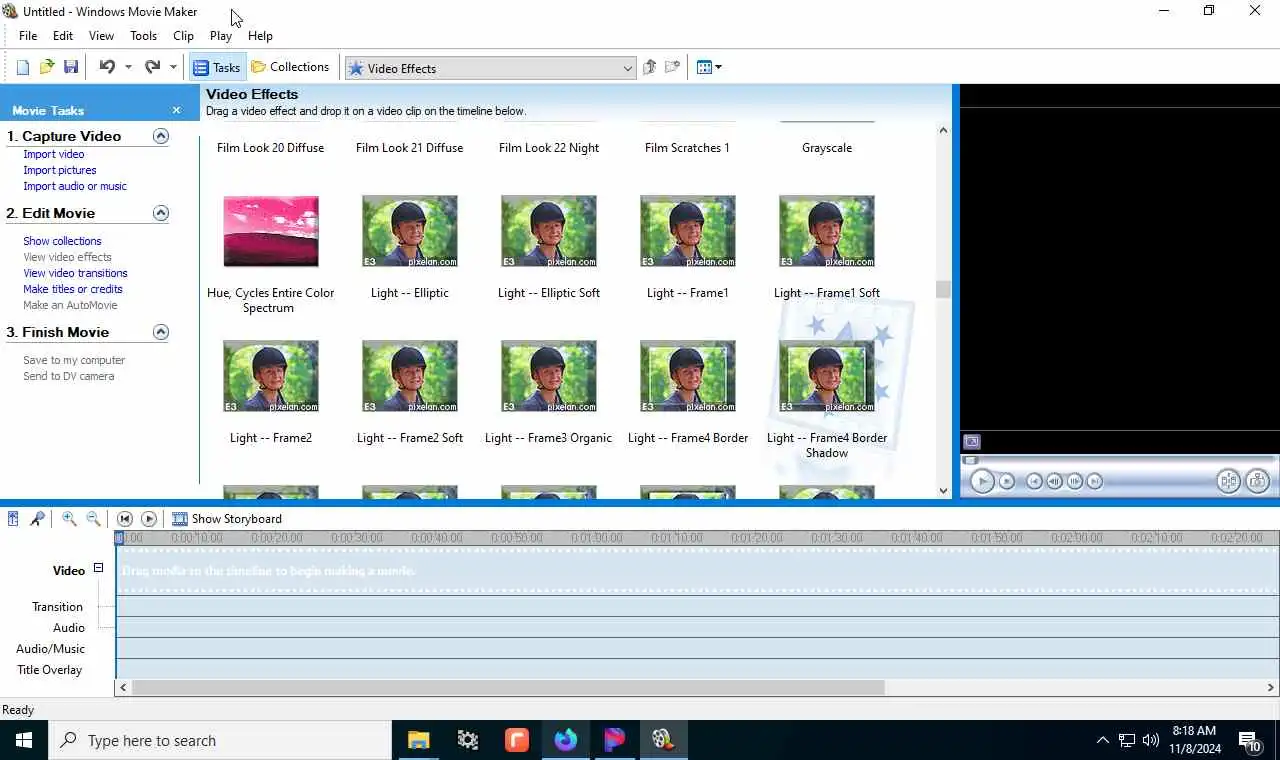Click the preview monitor Stop button
The height and width of the screenshot is (760, 1280).
[x=1007, y=481]
